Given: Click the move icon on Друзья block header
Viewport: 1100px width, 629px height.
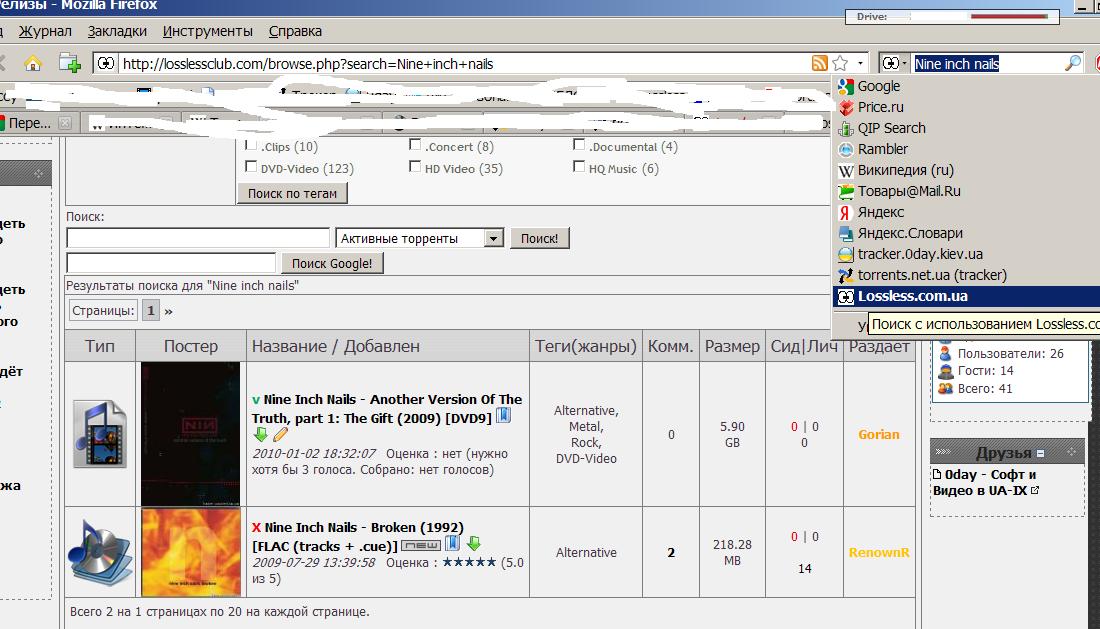Looking at the screenshot, I should click(1071, 452).
